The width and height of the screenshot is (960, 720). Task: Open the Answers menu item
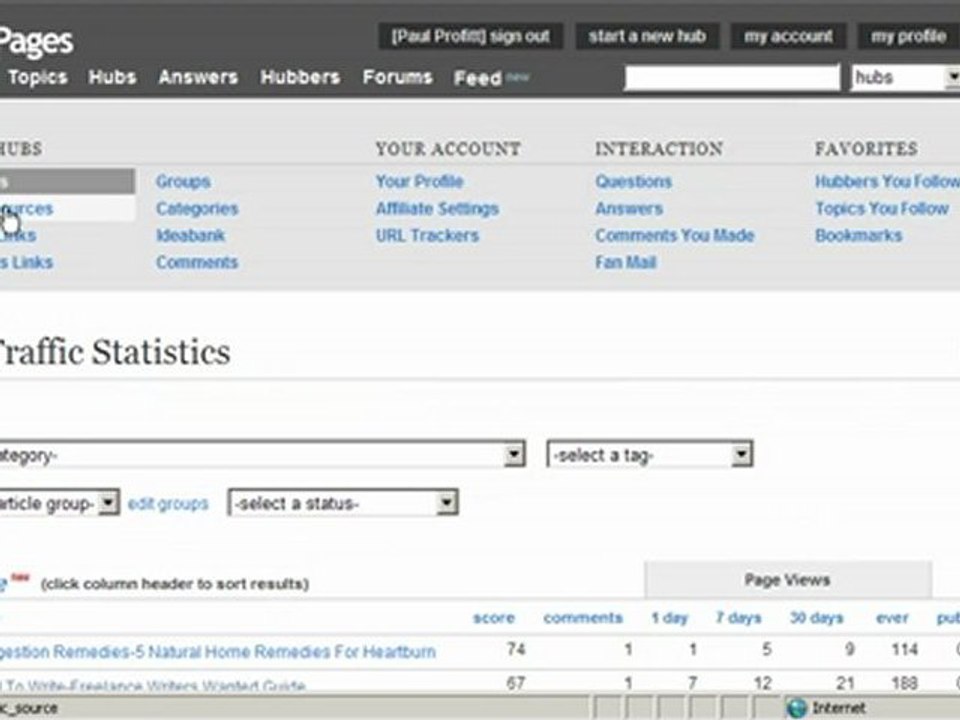pyautogui.click(x=198, y=77)
